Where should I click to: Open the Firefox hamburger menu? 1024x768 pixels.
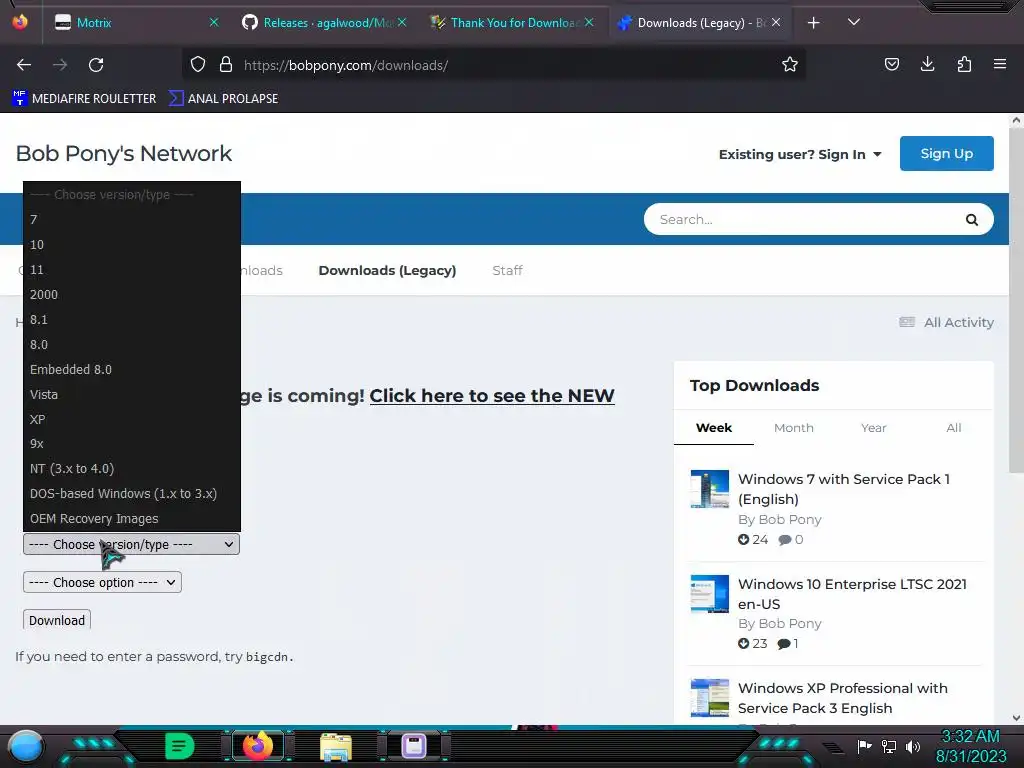point(1000,64)
